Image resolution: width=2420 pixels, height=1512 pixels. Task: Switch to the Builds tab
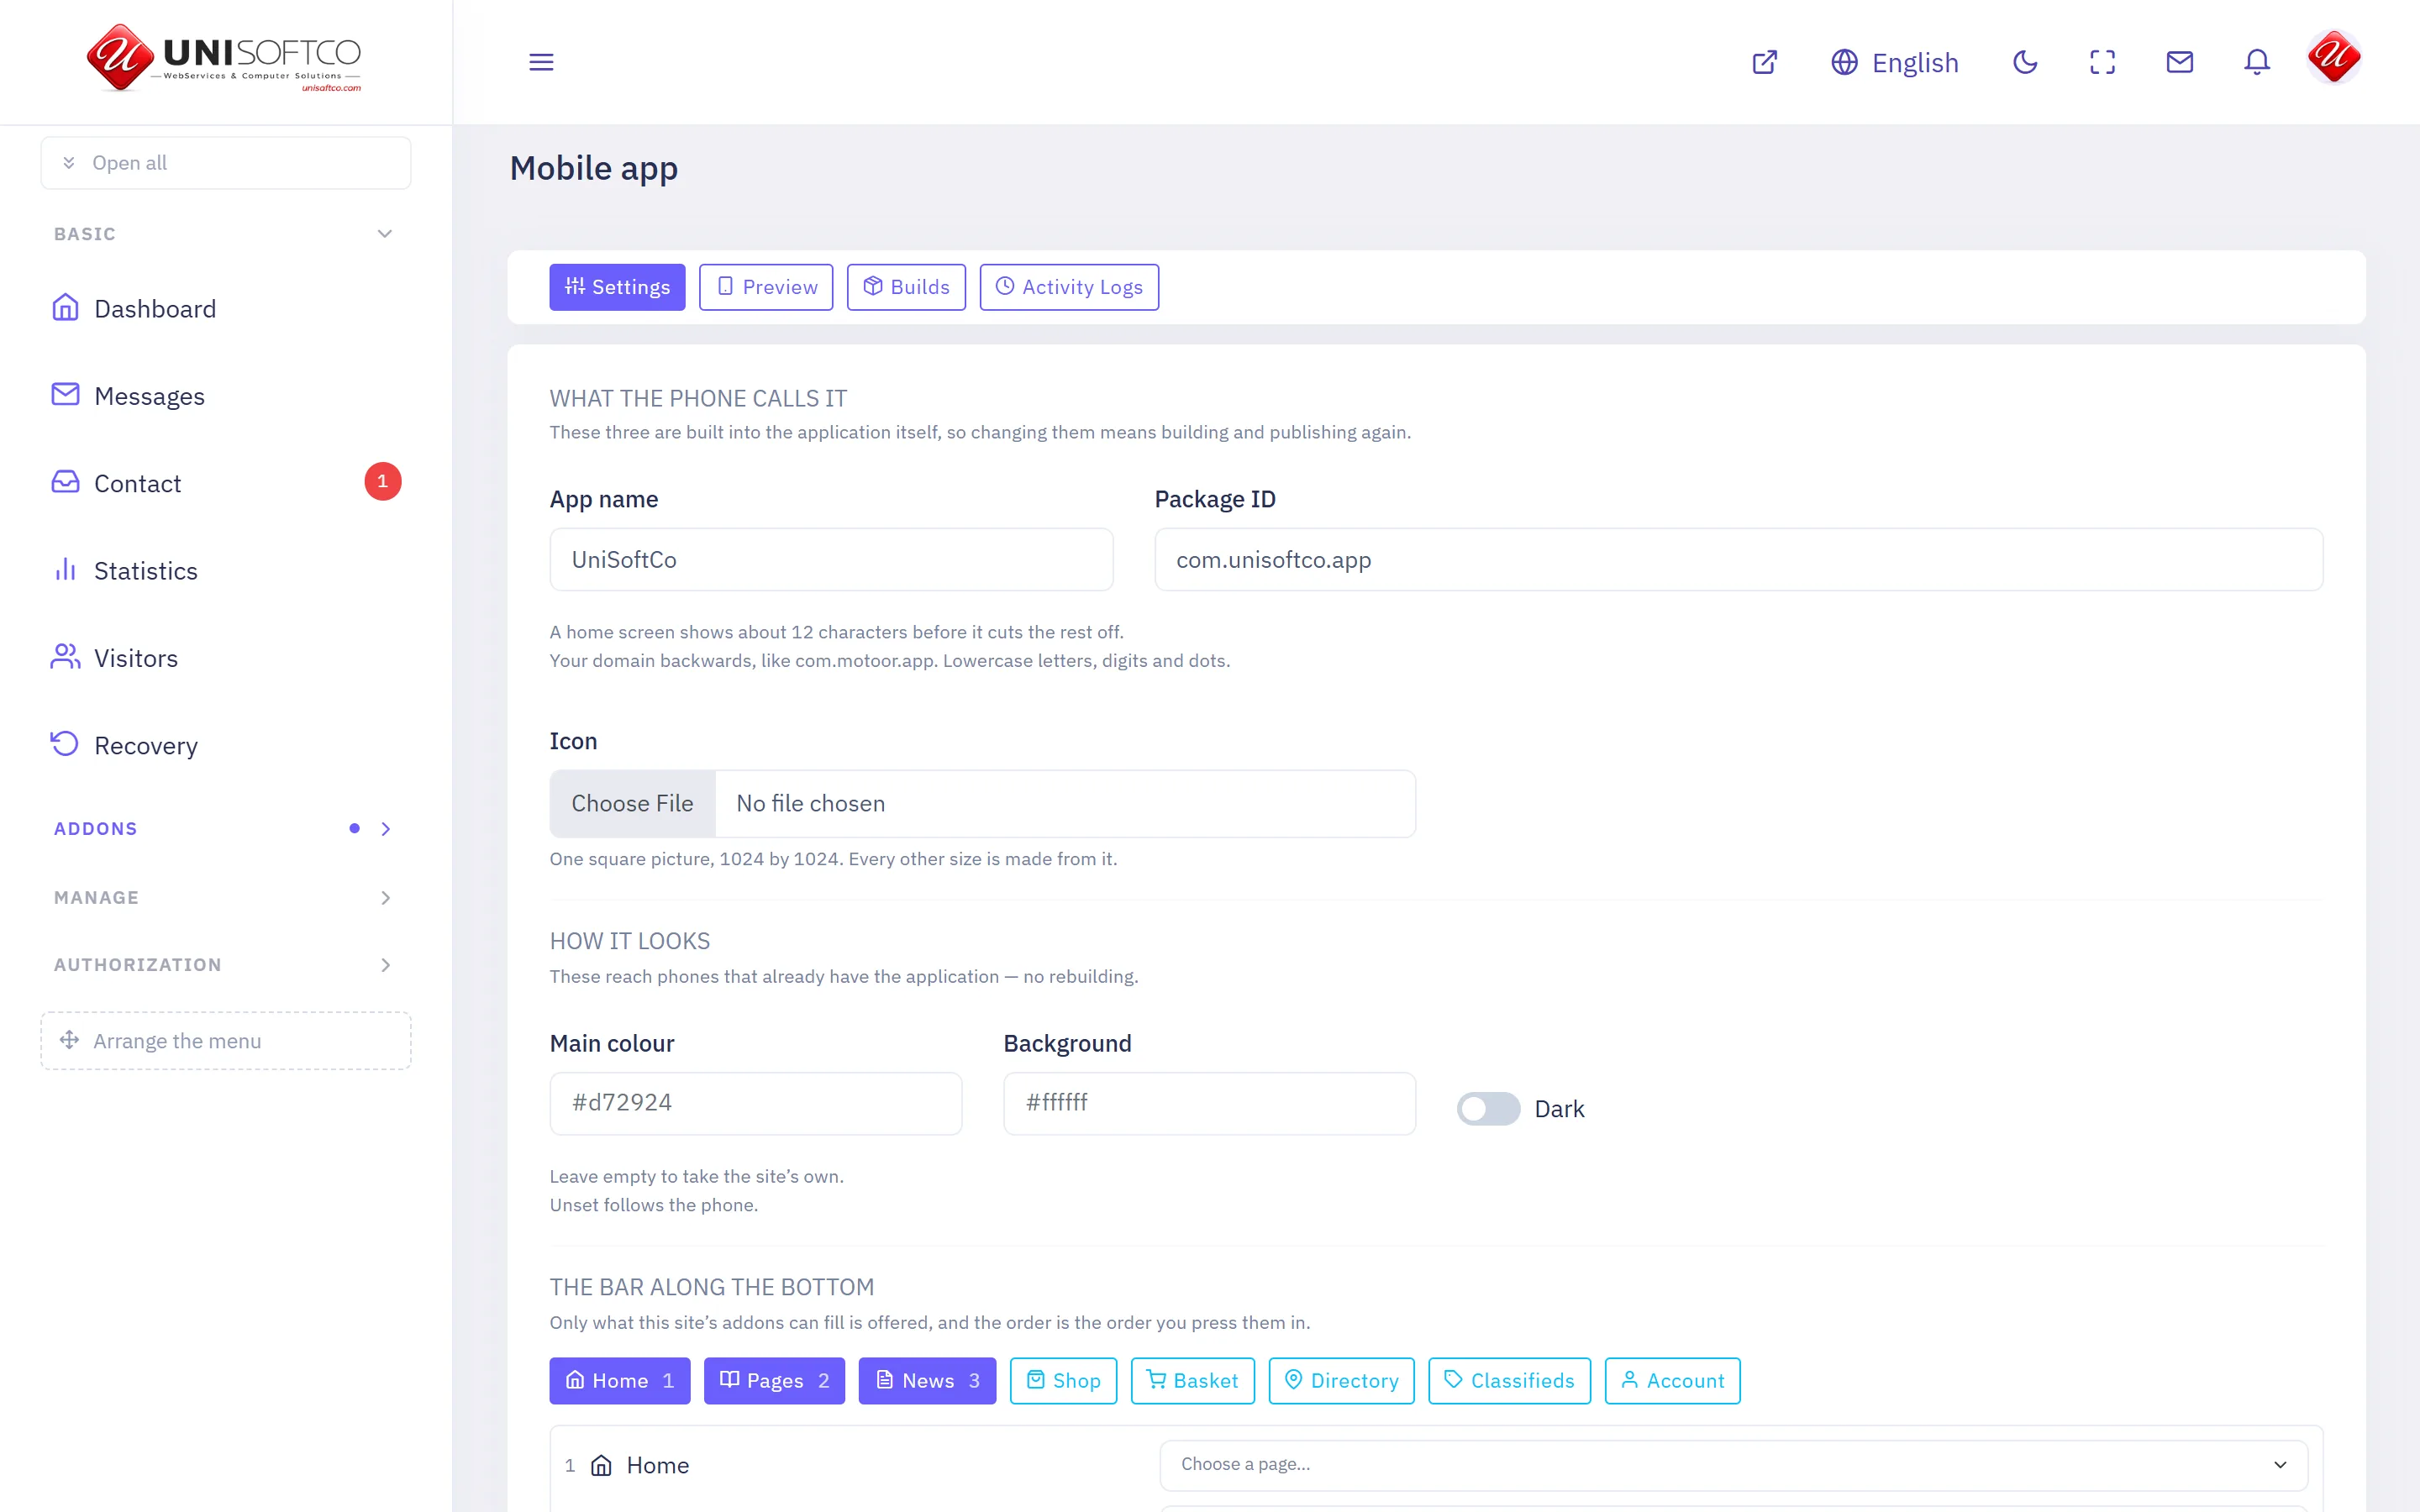click(x=906, y=287)
